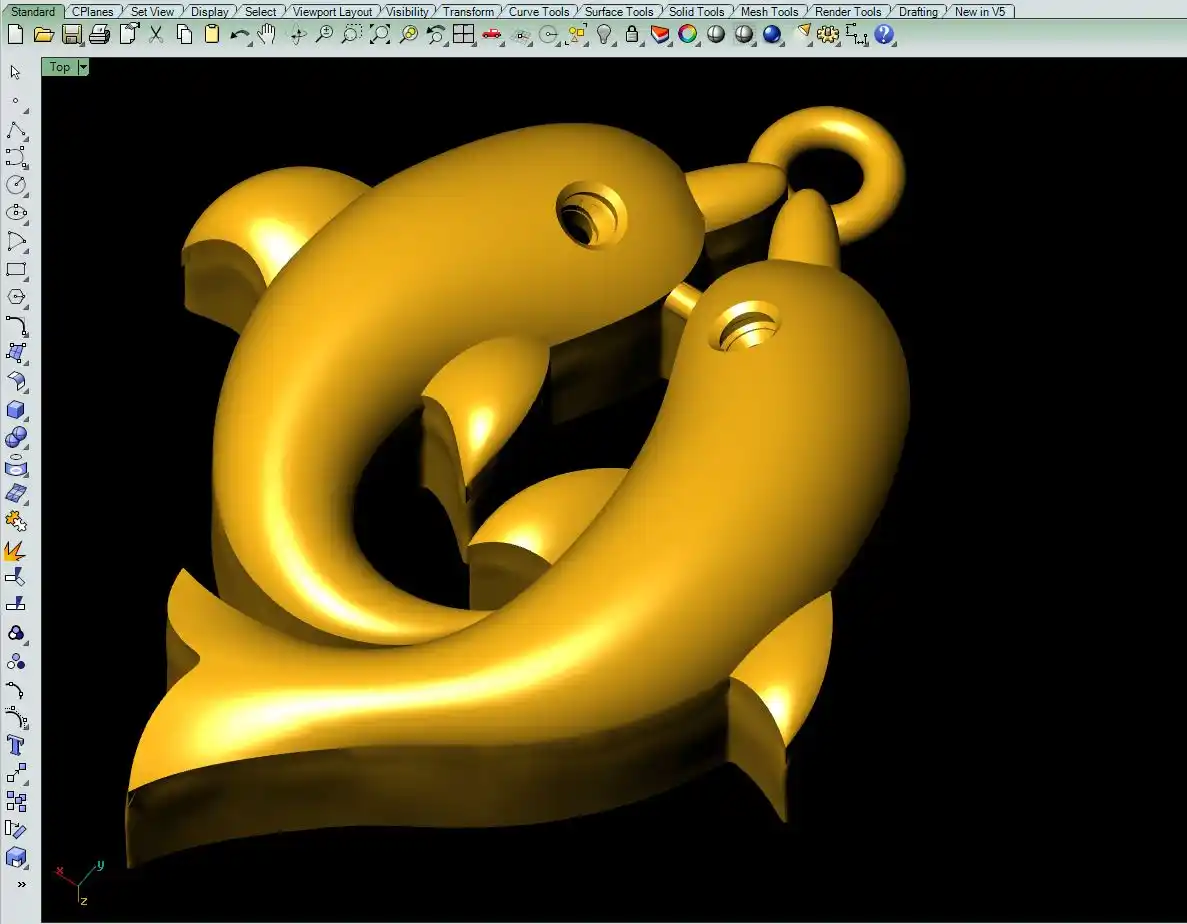Select the Polygon tool icon
This screenshot has width=1187, height=924.
pyautogui.click(x=16, y=297)
